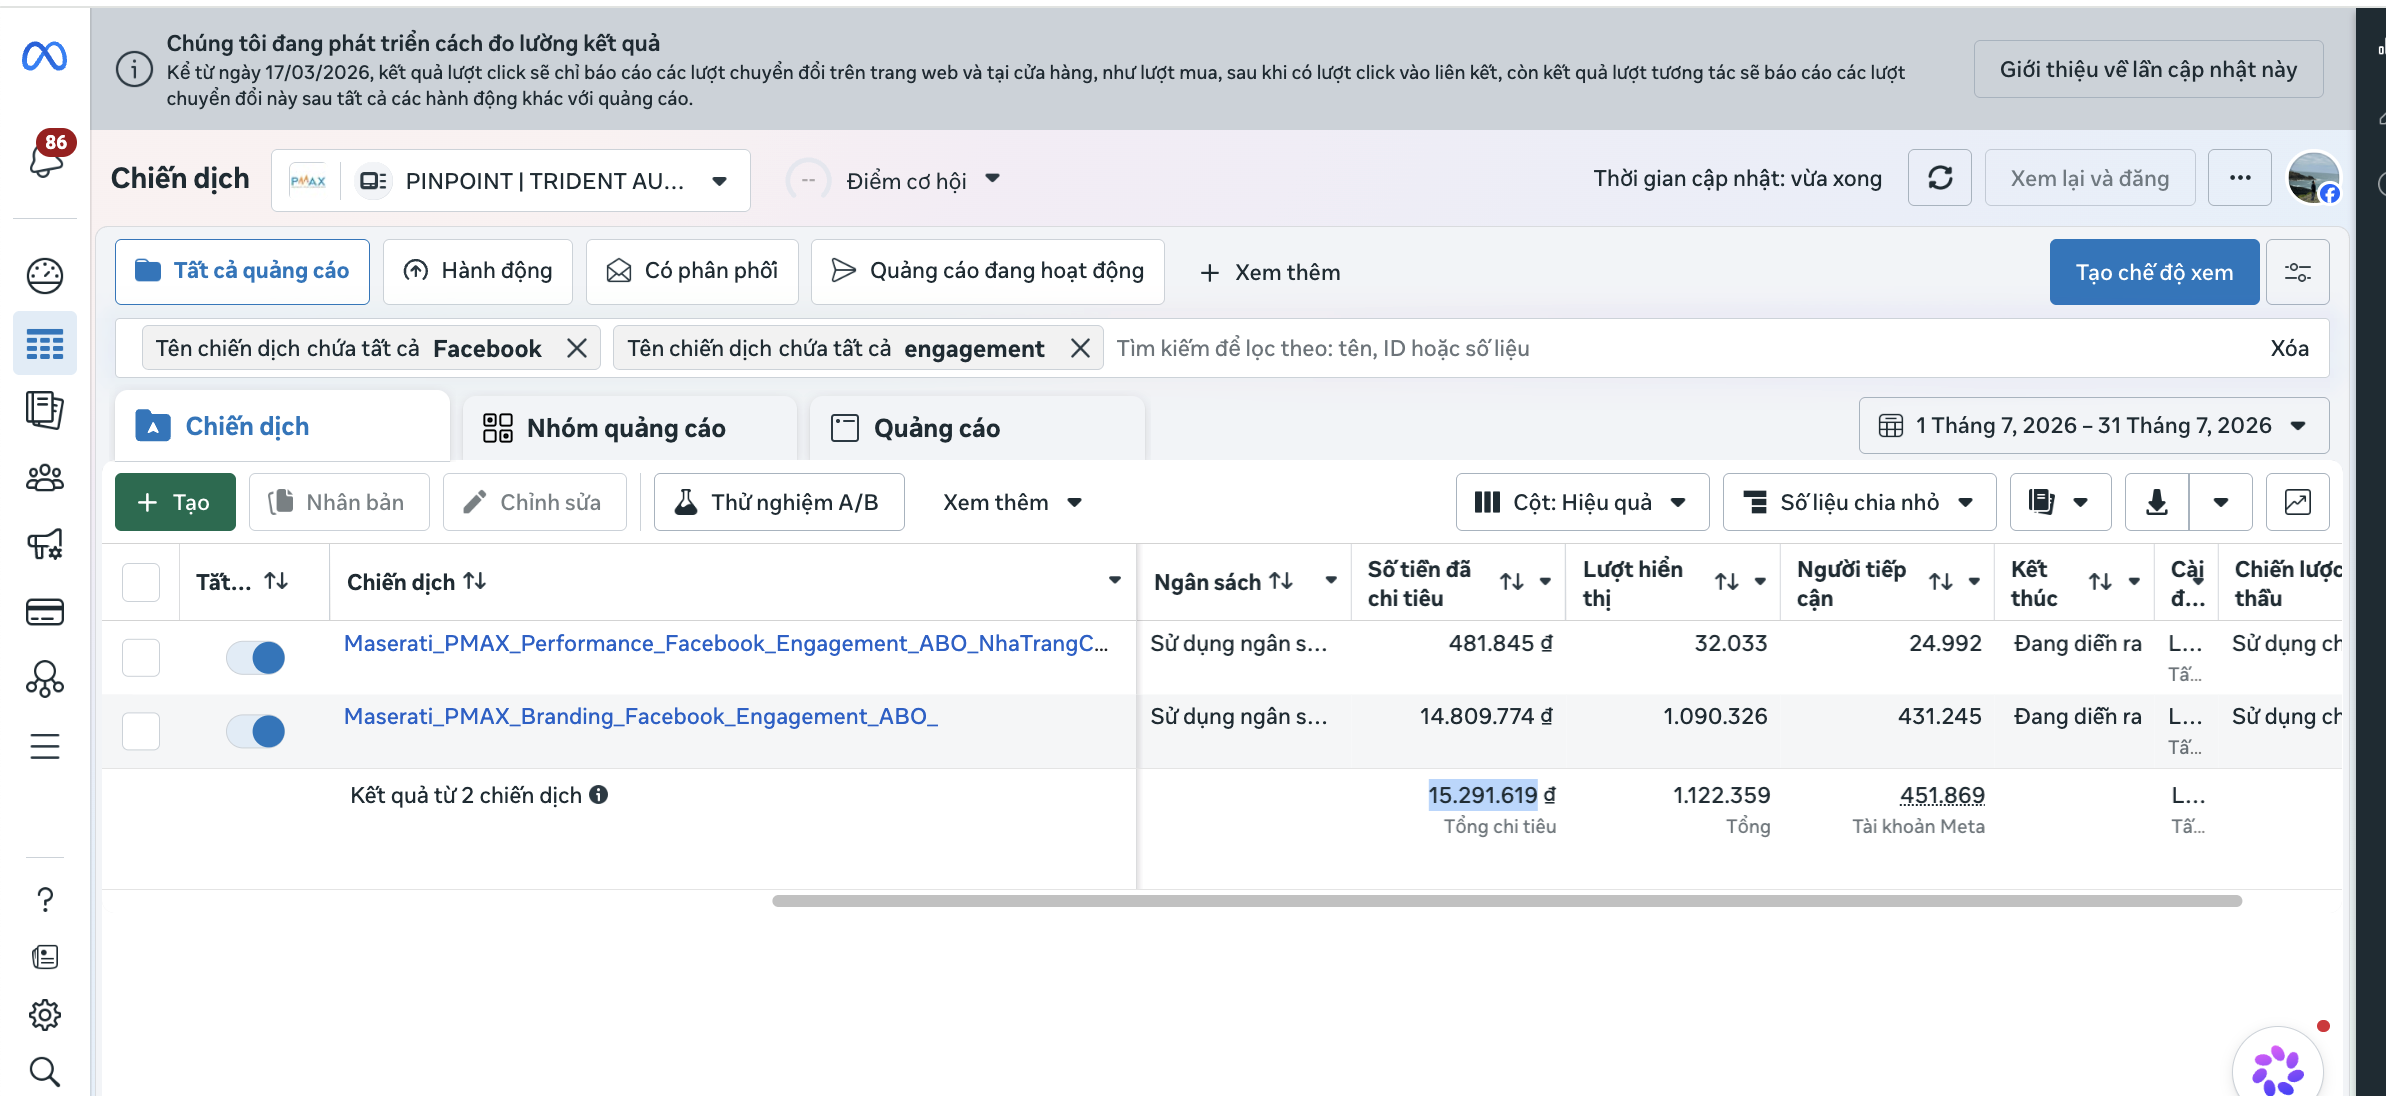Toggle off Maserati_PMAX_Performance campaign switch
The height and width of the screenshot is (1096, 2386).
[255, 657]
